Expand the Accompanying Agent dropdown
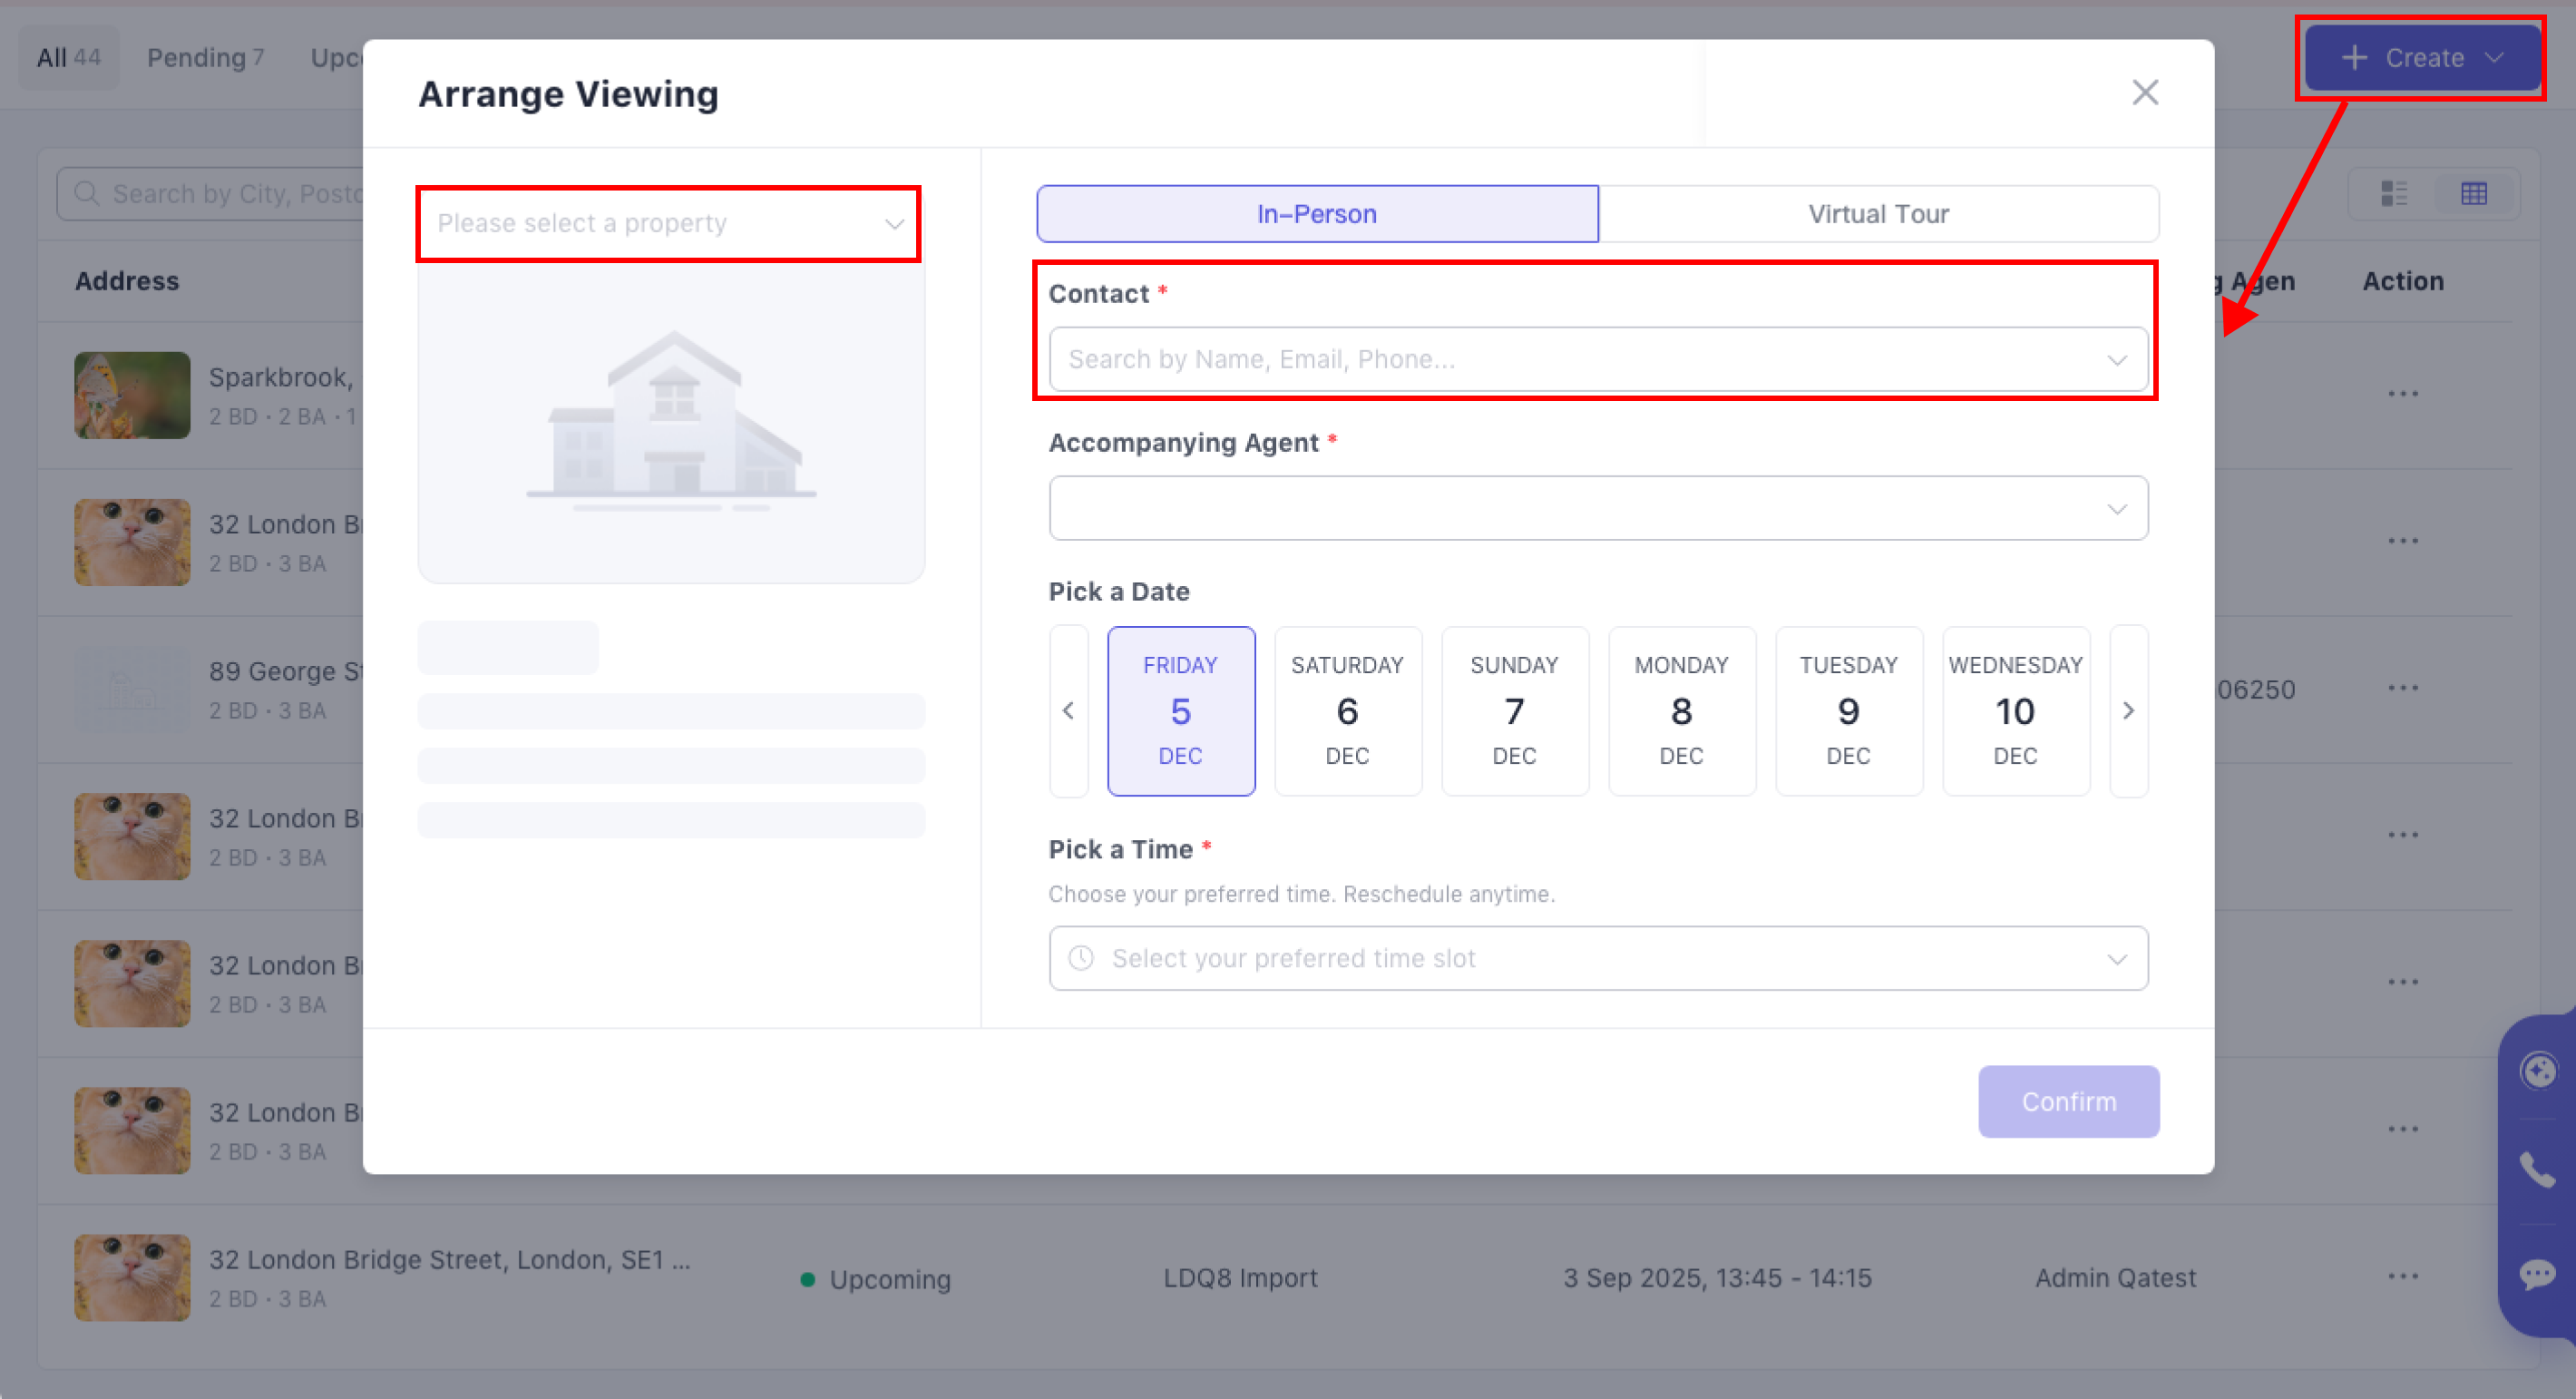2576x1399 pixels. [x=1597, y=509]
